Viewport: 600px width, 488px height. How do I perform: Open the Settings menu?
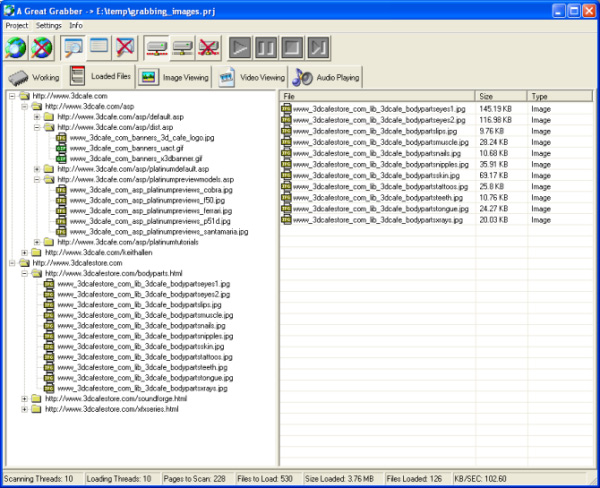(47, 24)
